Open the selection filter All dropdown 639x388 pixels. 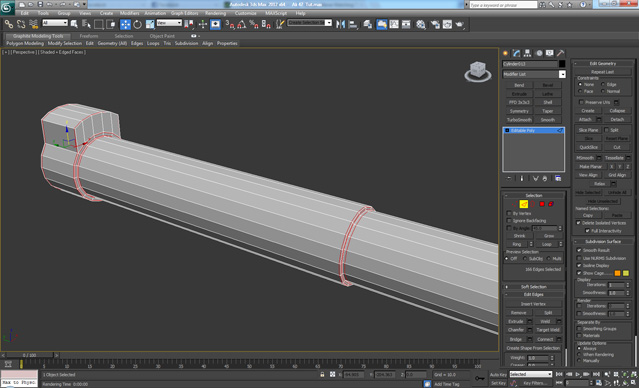tap(55, 23)
